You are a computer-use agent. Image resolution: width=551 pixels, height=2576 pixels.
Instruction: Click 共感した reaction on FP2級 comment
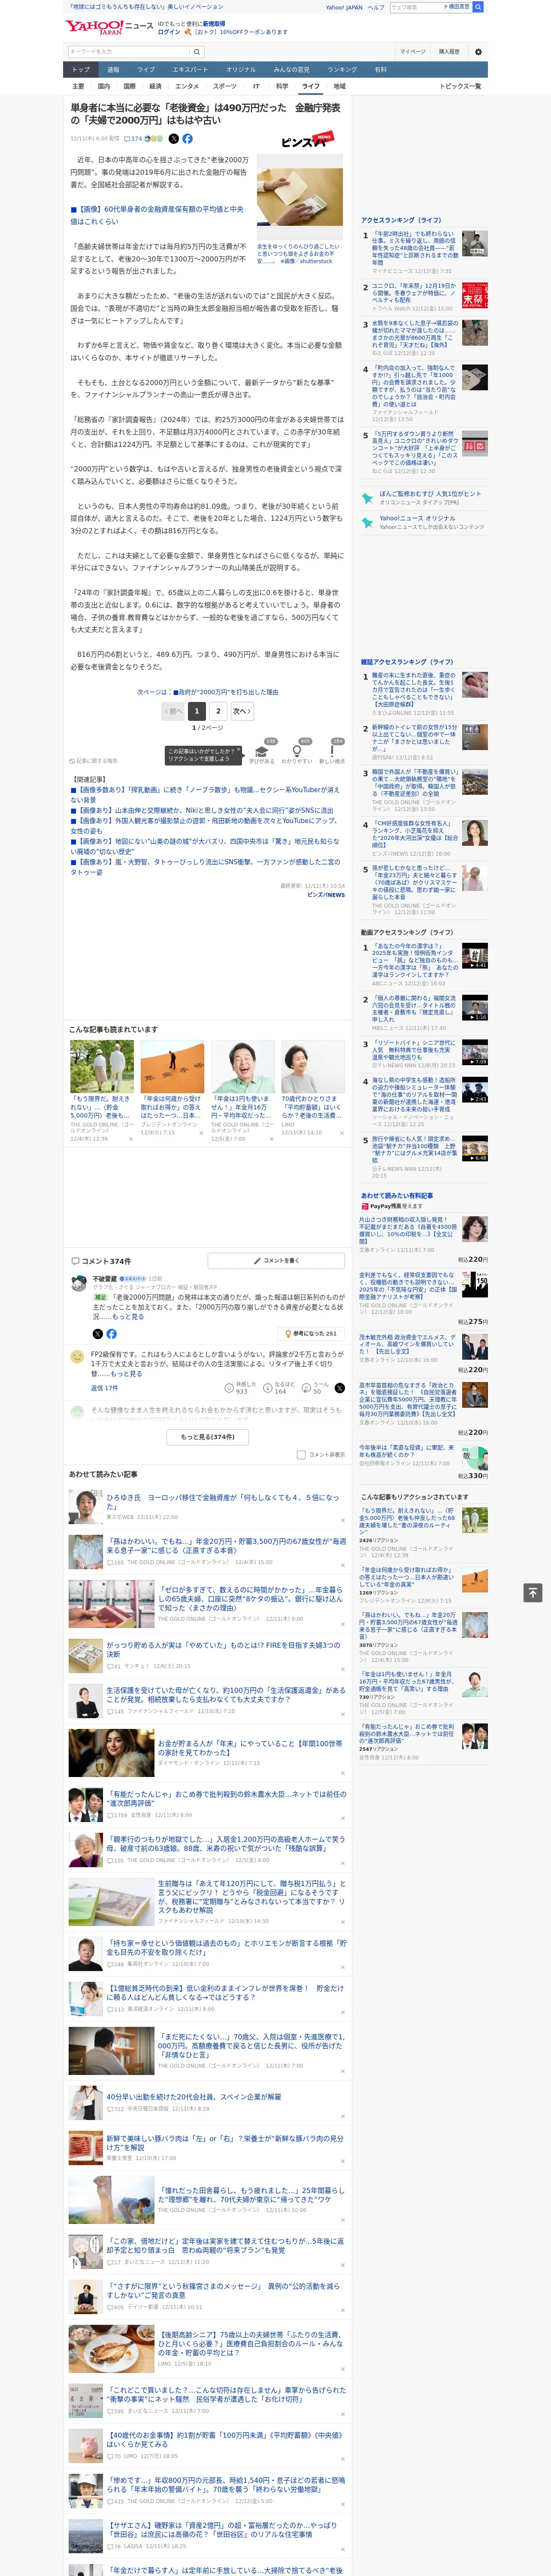click(241, 1388)
